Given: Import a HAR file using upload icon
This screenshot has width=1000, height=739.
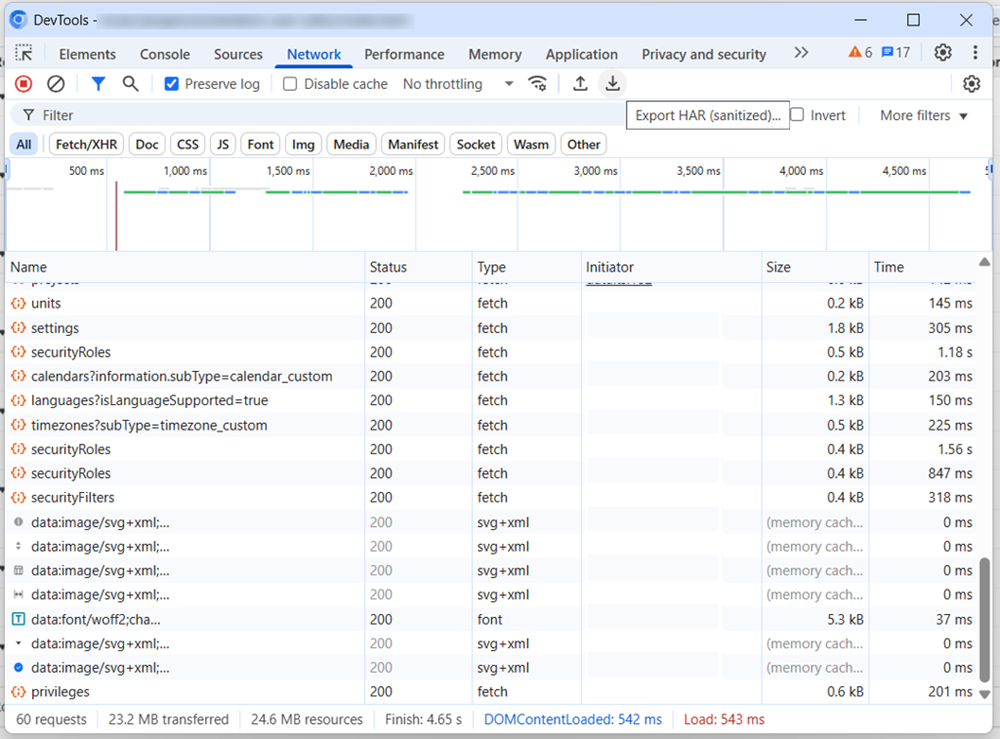Looking at the screenshot, I should click(580, 84).
